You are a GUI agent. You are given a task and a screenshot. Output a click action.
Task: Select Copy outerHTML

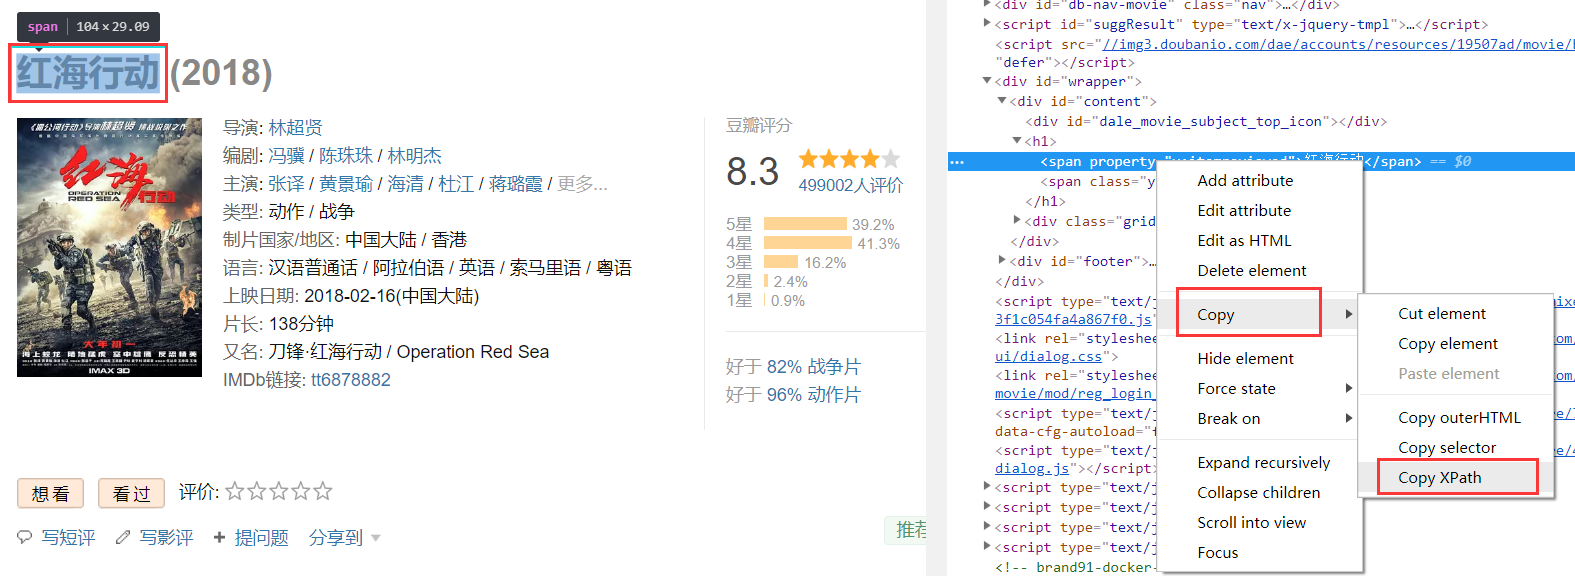pyautogui.click(x=1459, y=417)
